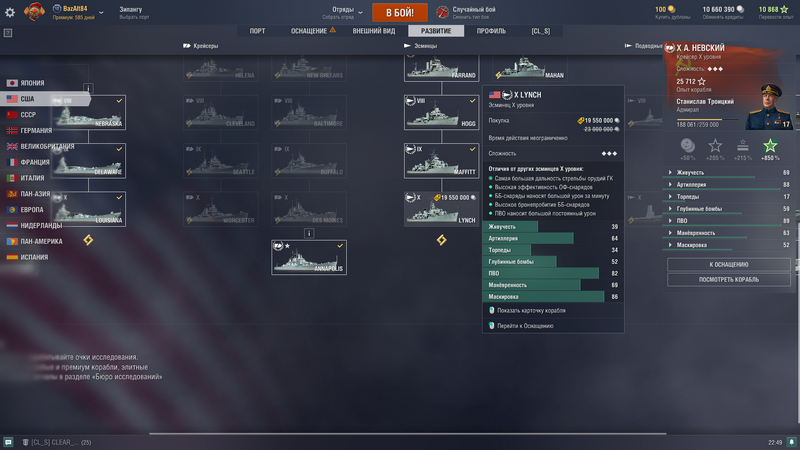Image resolution: width=800 pixels, height=450 pixels.
Task: Click research bureau icon below LOUISIANA
Action: (x=88, y=240)
